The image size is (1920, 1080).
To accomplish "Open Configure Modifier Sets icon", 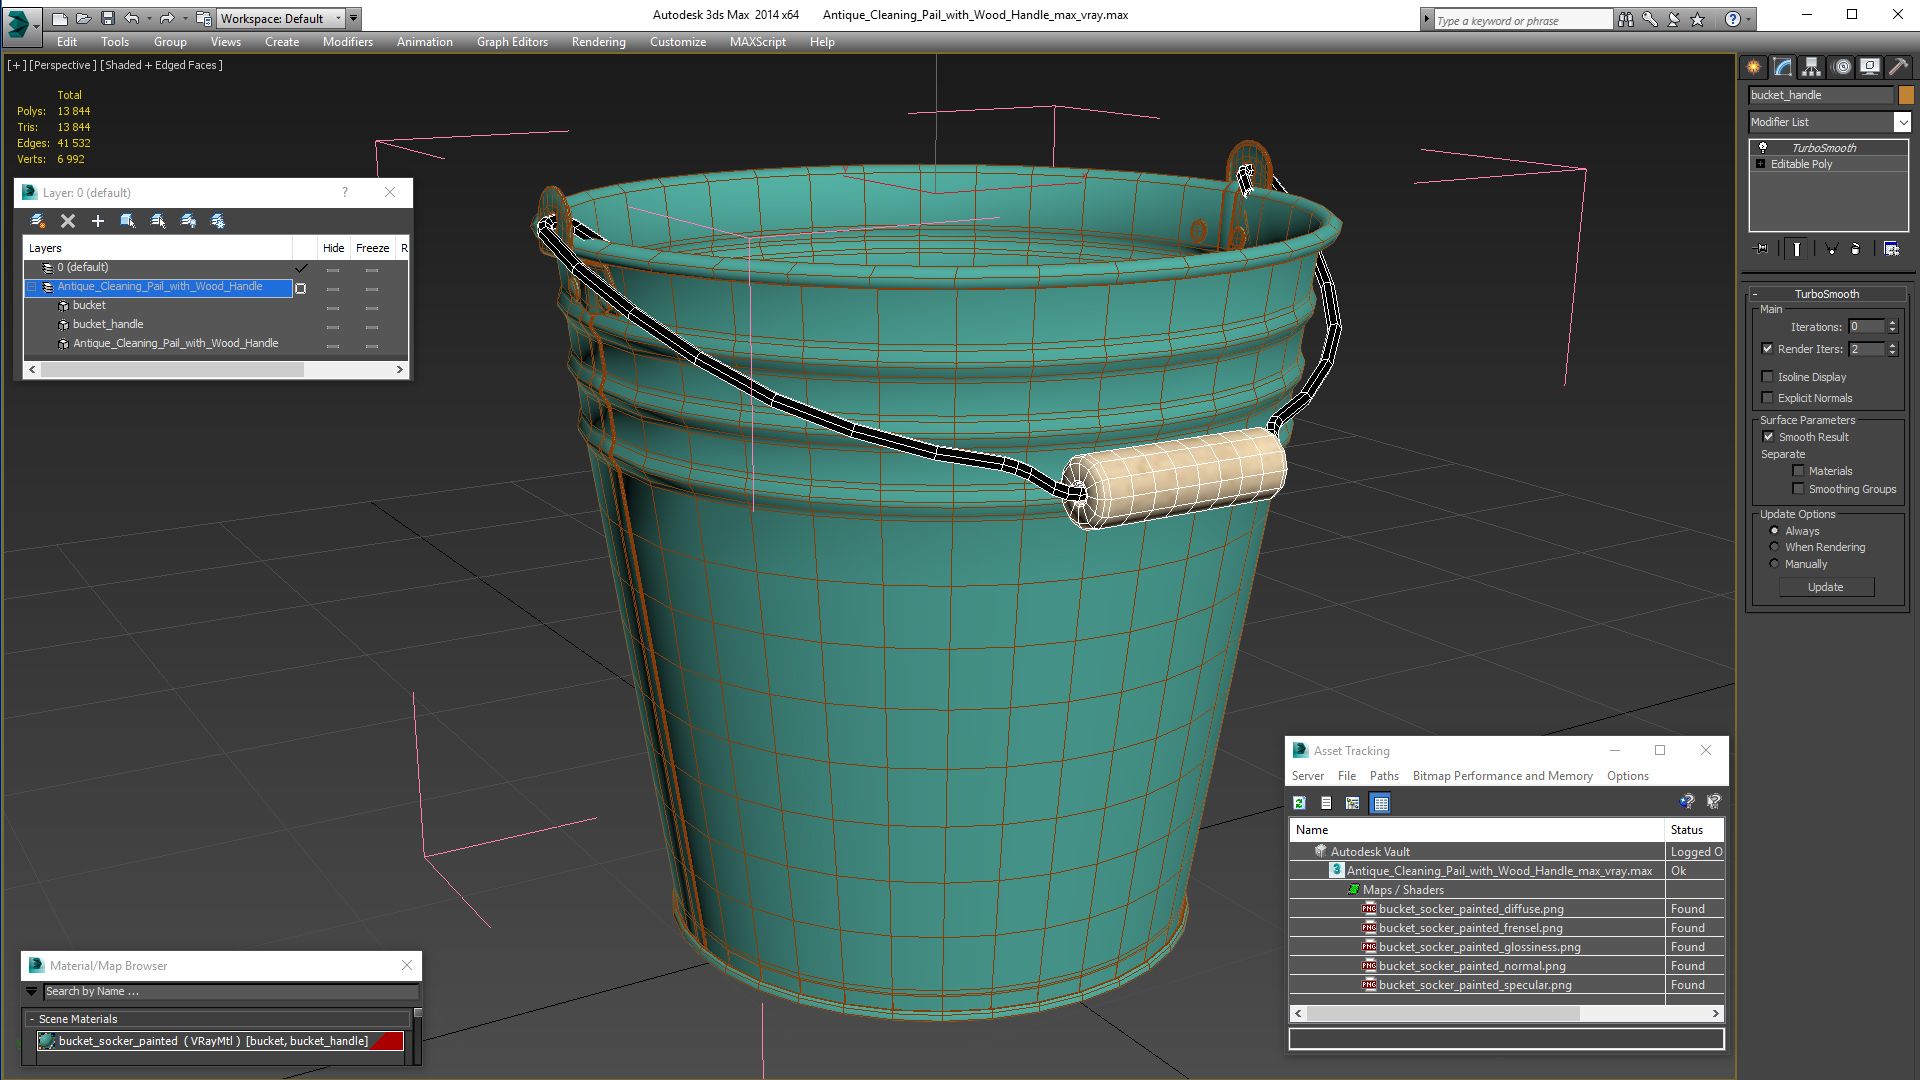I will tap(1891, 249).
